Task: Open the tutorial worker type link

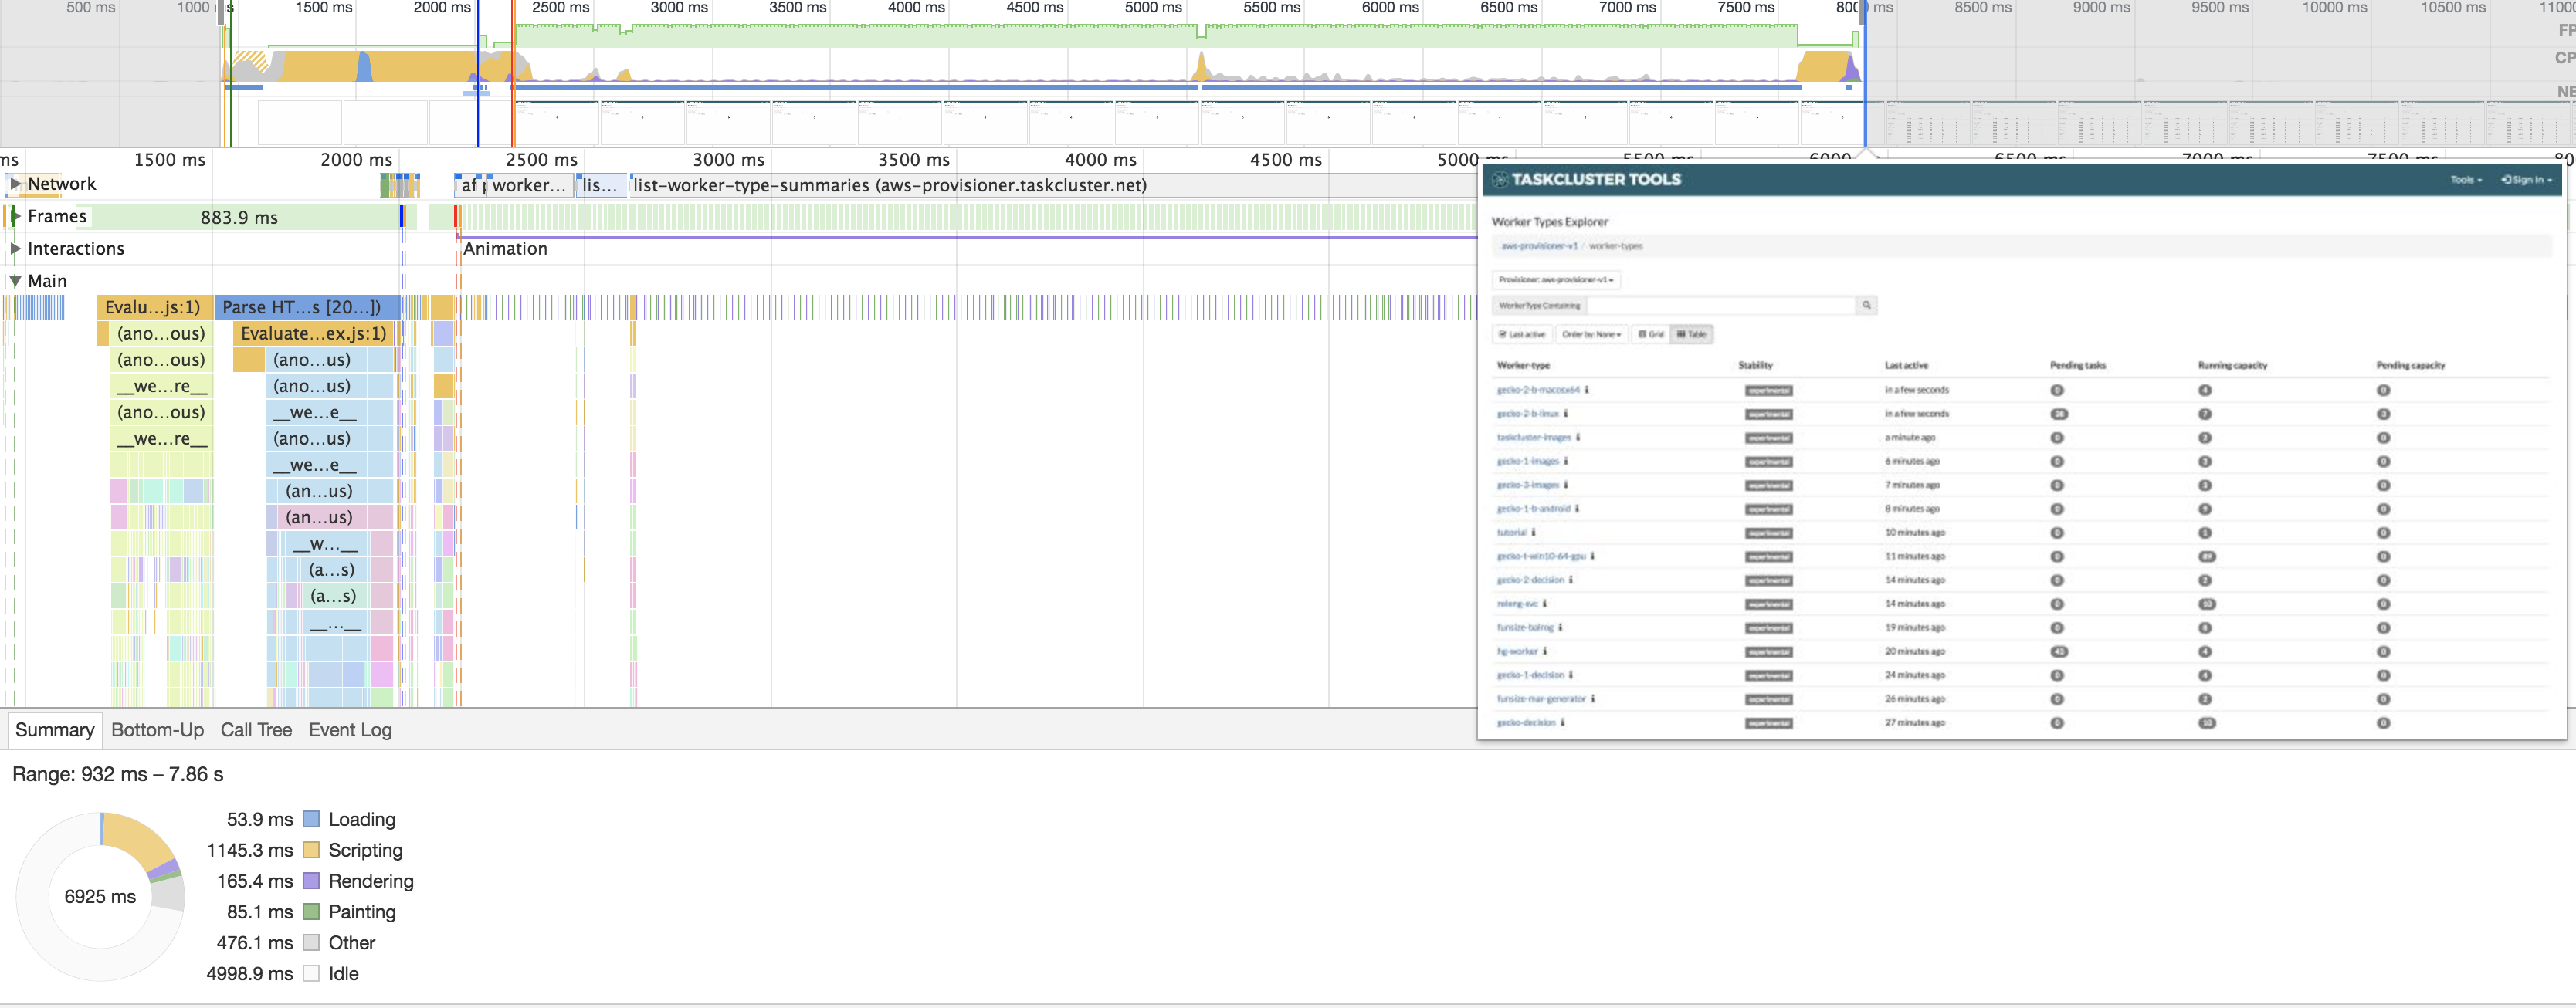Action: [x=1511, y=533]
